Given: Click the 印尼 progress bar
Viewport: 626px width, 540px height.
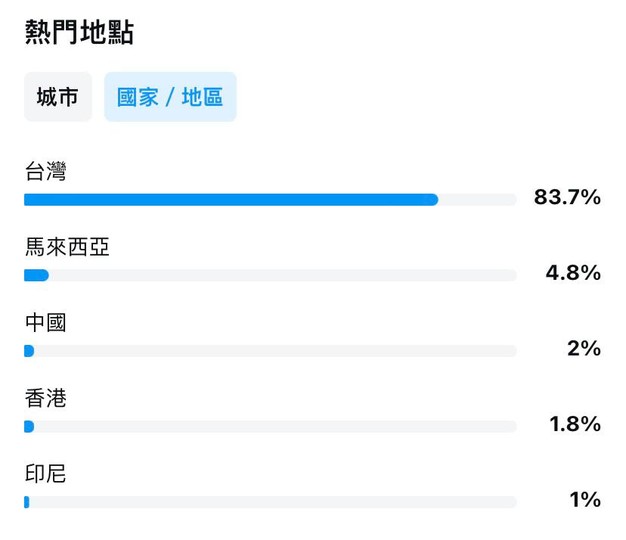Looking at the screenshot, I should coord(270,502).
